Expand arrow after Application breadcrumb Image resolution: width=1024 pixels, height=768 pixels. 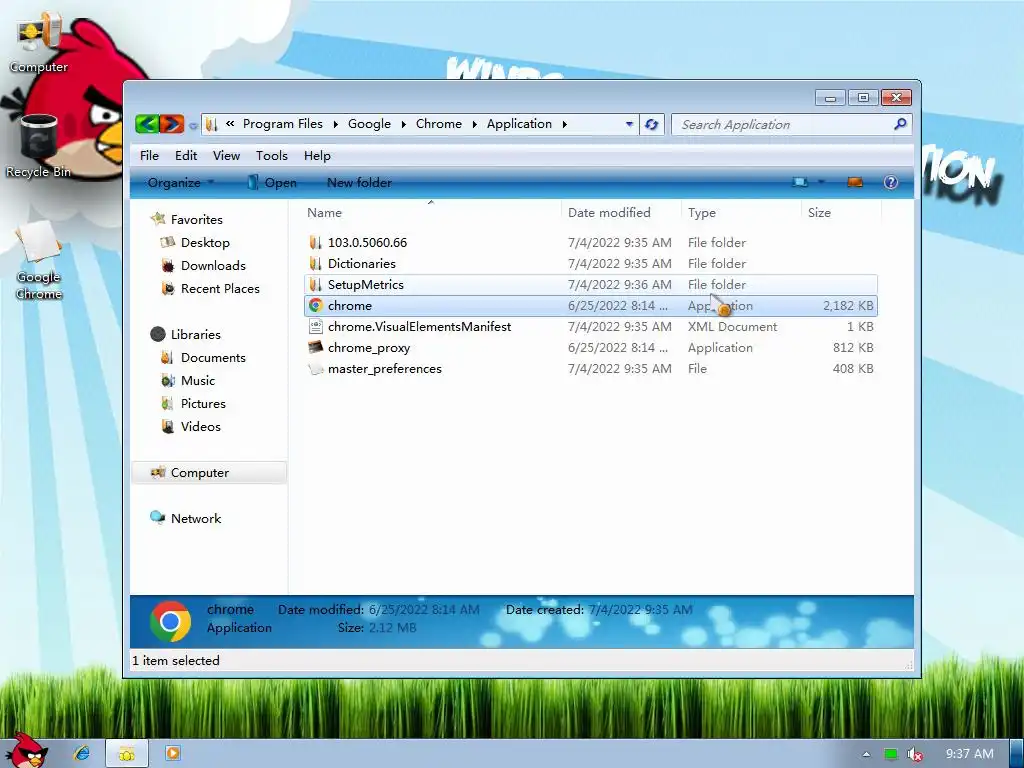coord(565,124)
